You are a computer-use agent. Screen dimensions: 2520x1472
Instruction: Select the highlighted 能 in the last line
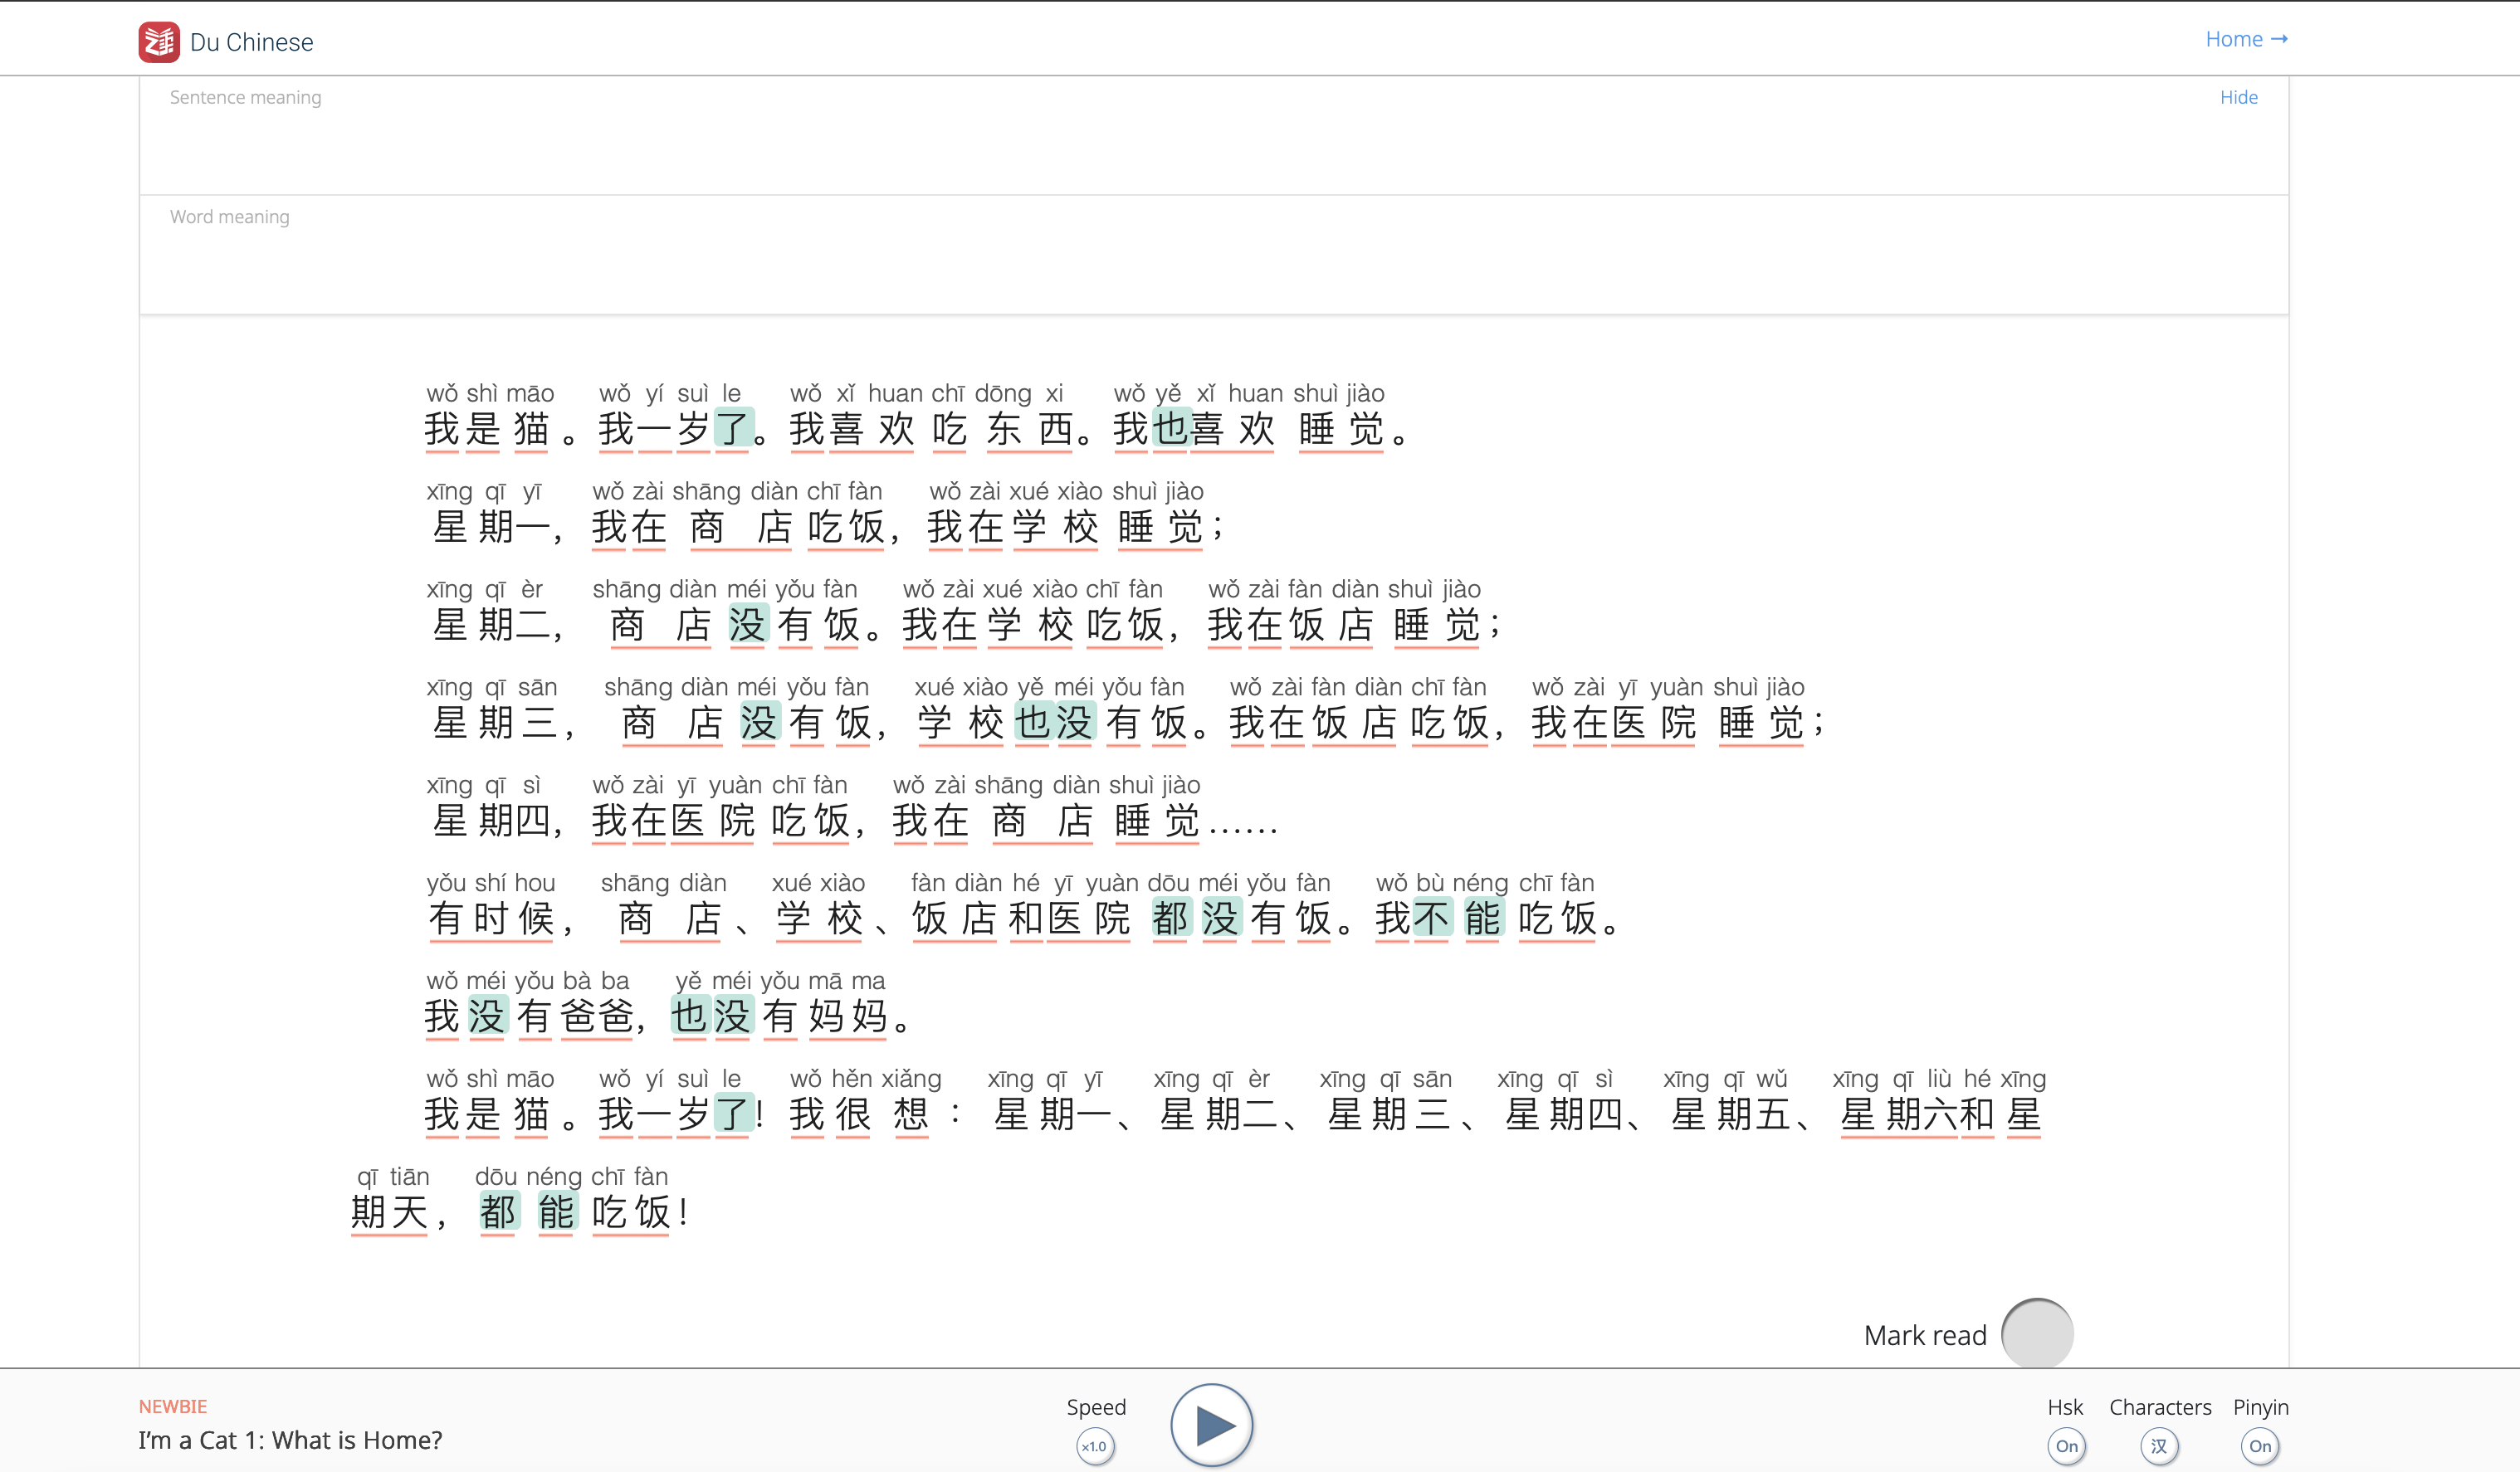pos(557,1213)
